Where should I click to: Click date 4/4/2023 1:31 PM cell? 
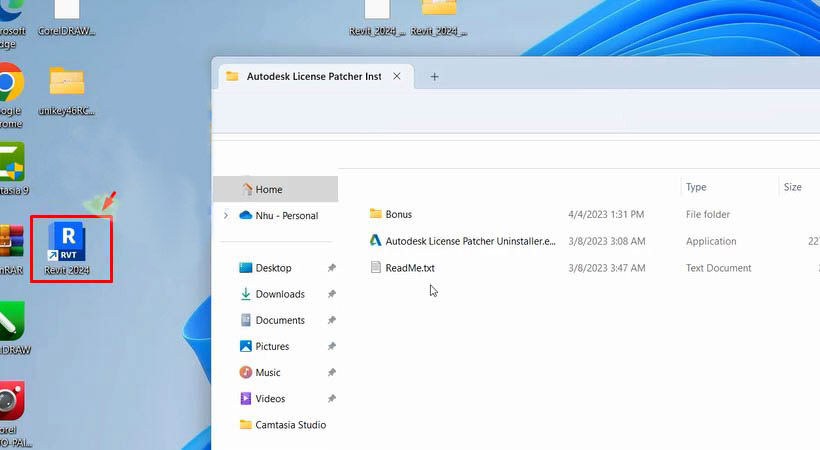coord(606,214)
